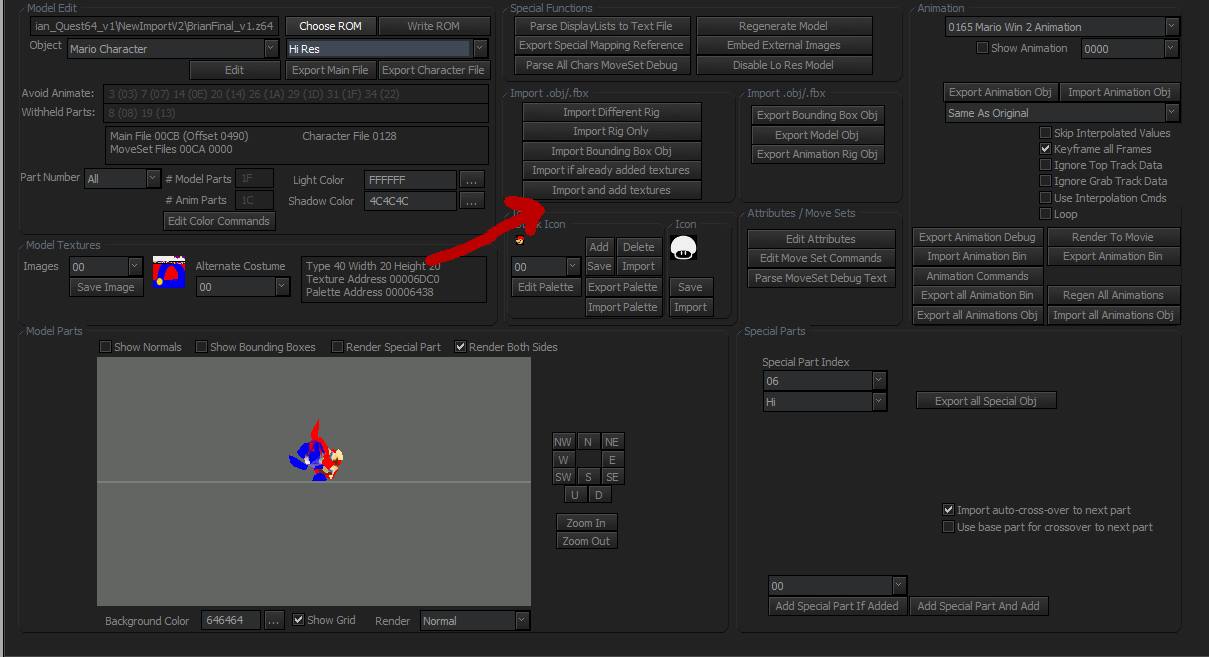Enable Use base part for crossover

949,527
